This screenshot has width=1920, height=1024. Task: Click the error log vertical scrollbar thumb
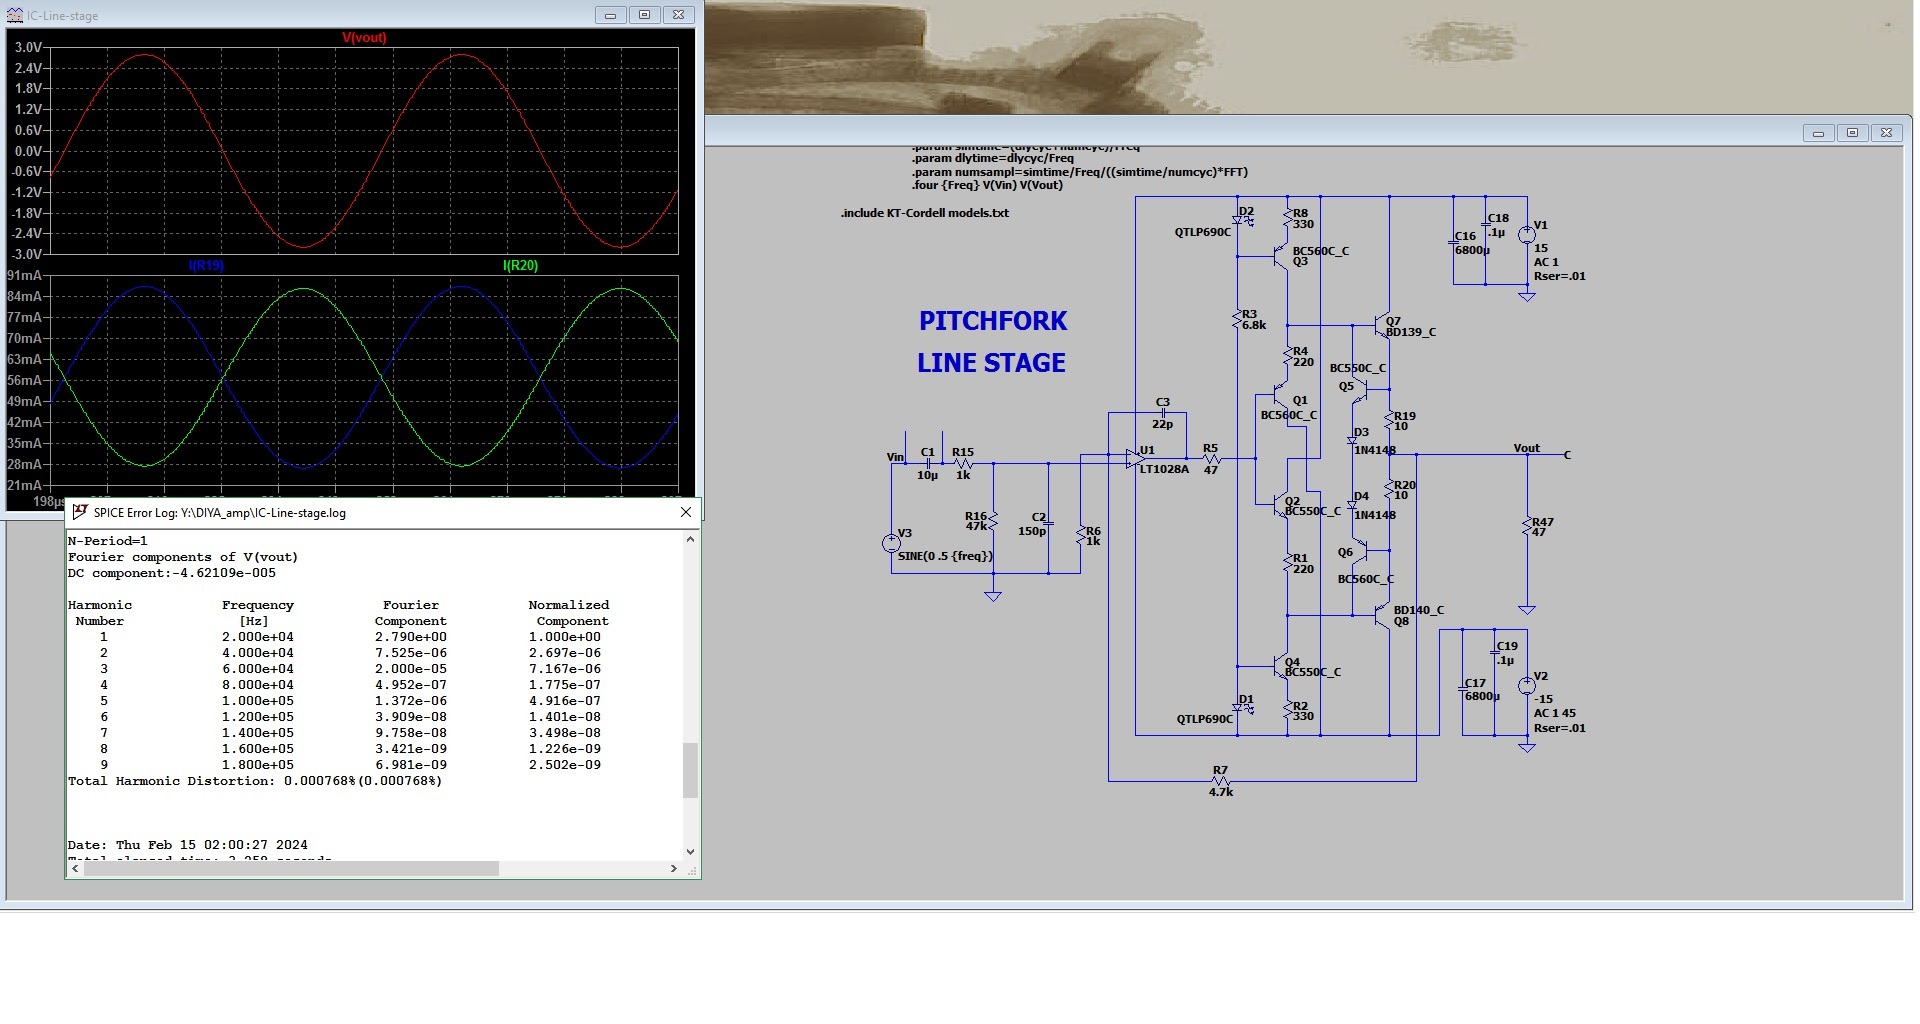690,770
